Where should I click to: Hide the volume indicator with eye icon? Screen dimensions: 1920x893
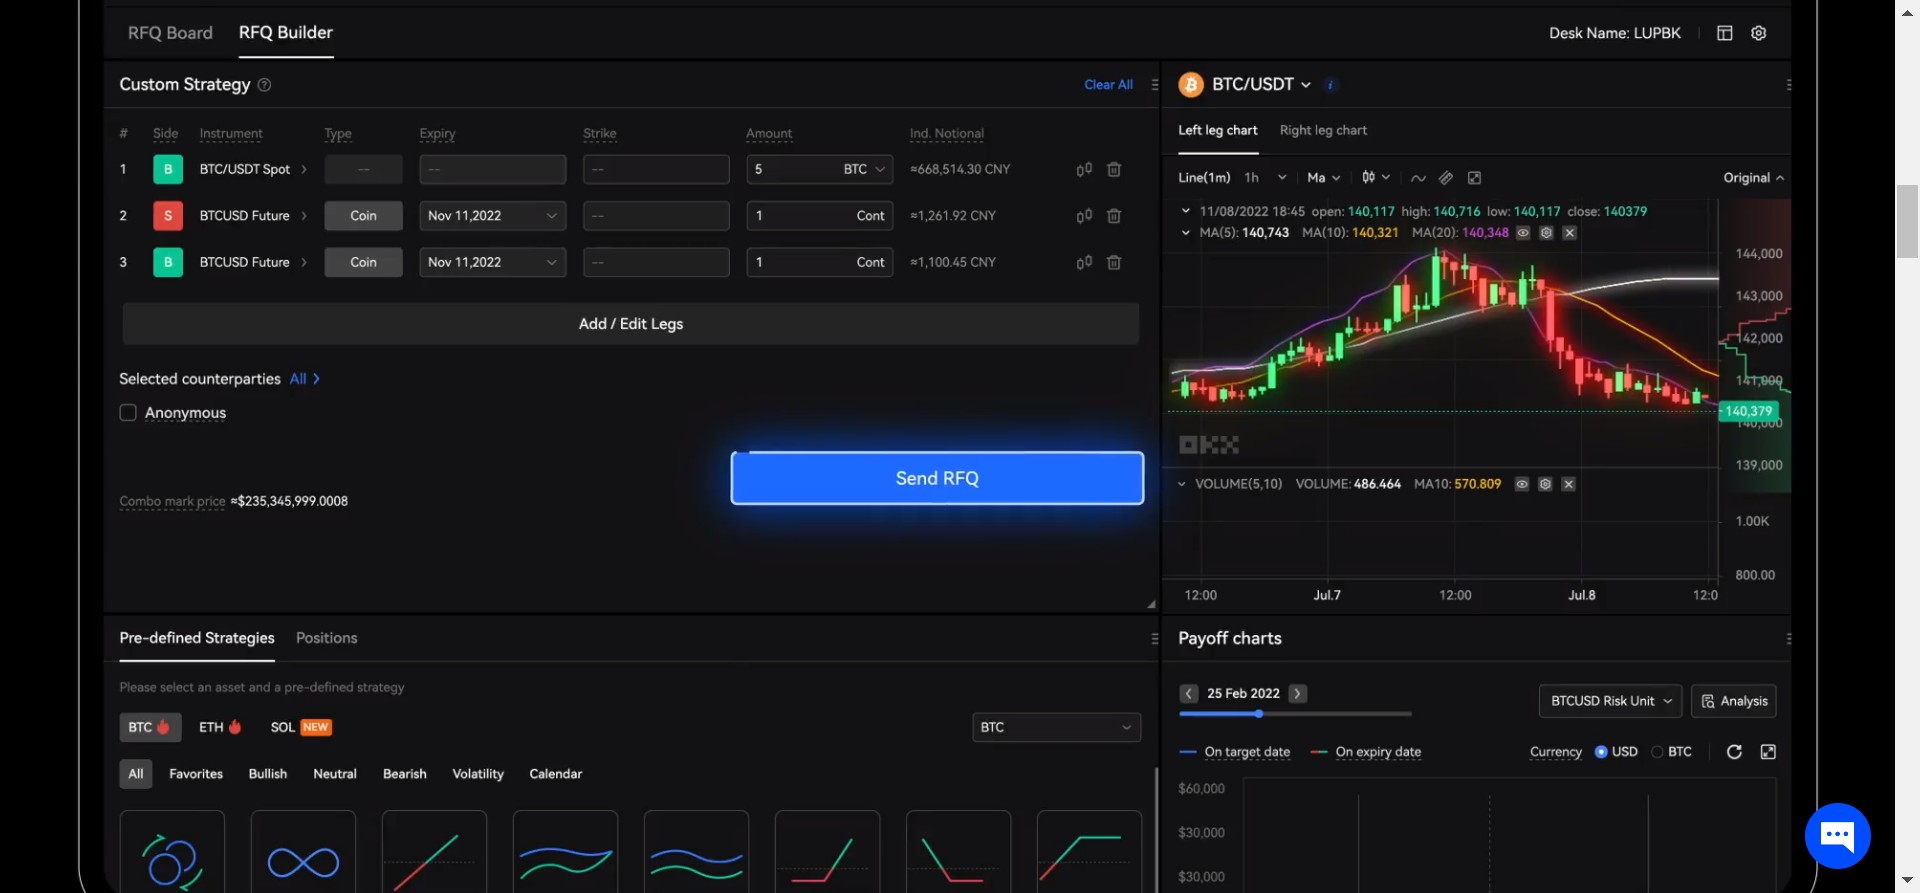(x=1521, y=484)
